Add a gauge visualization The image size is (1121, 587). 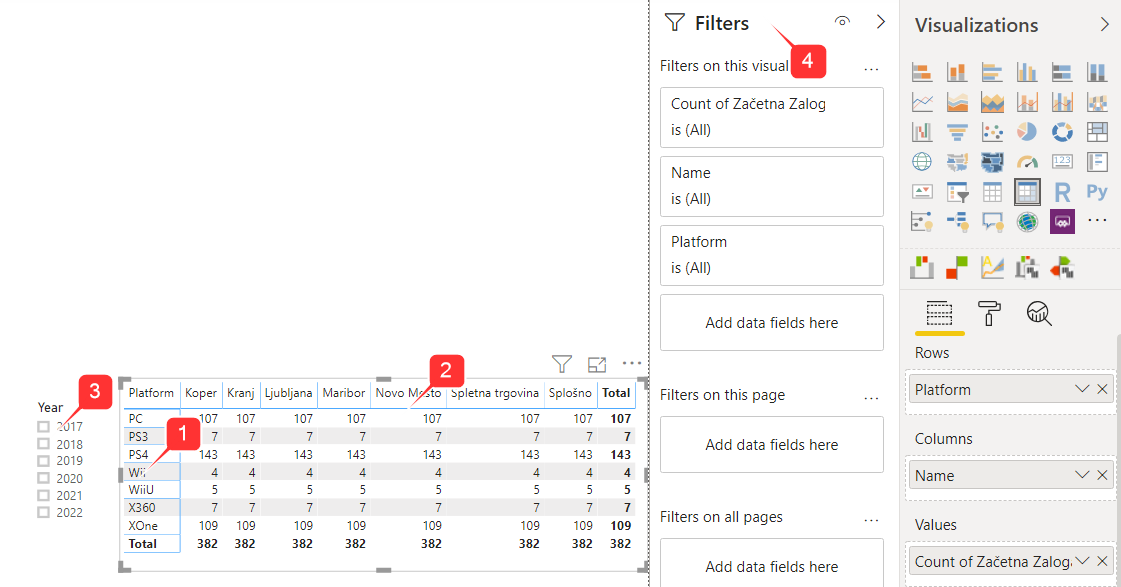(1027, 162)
